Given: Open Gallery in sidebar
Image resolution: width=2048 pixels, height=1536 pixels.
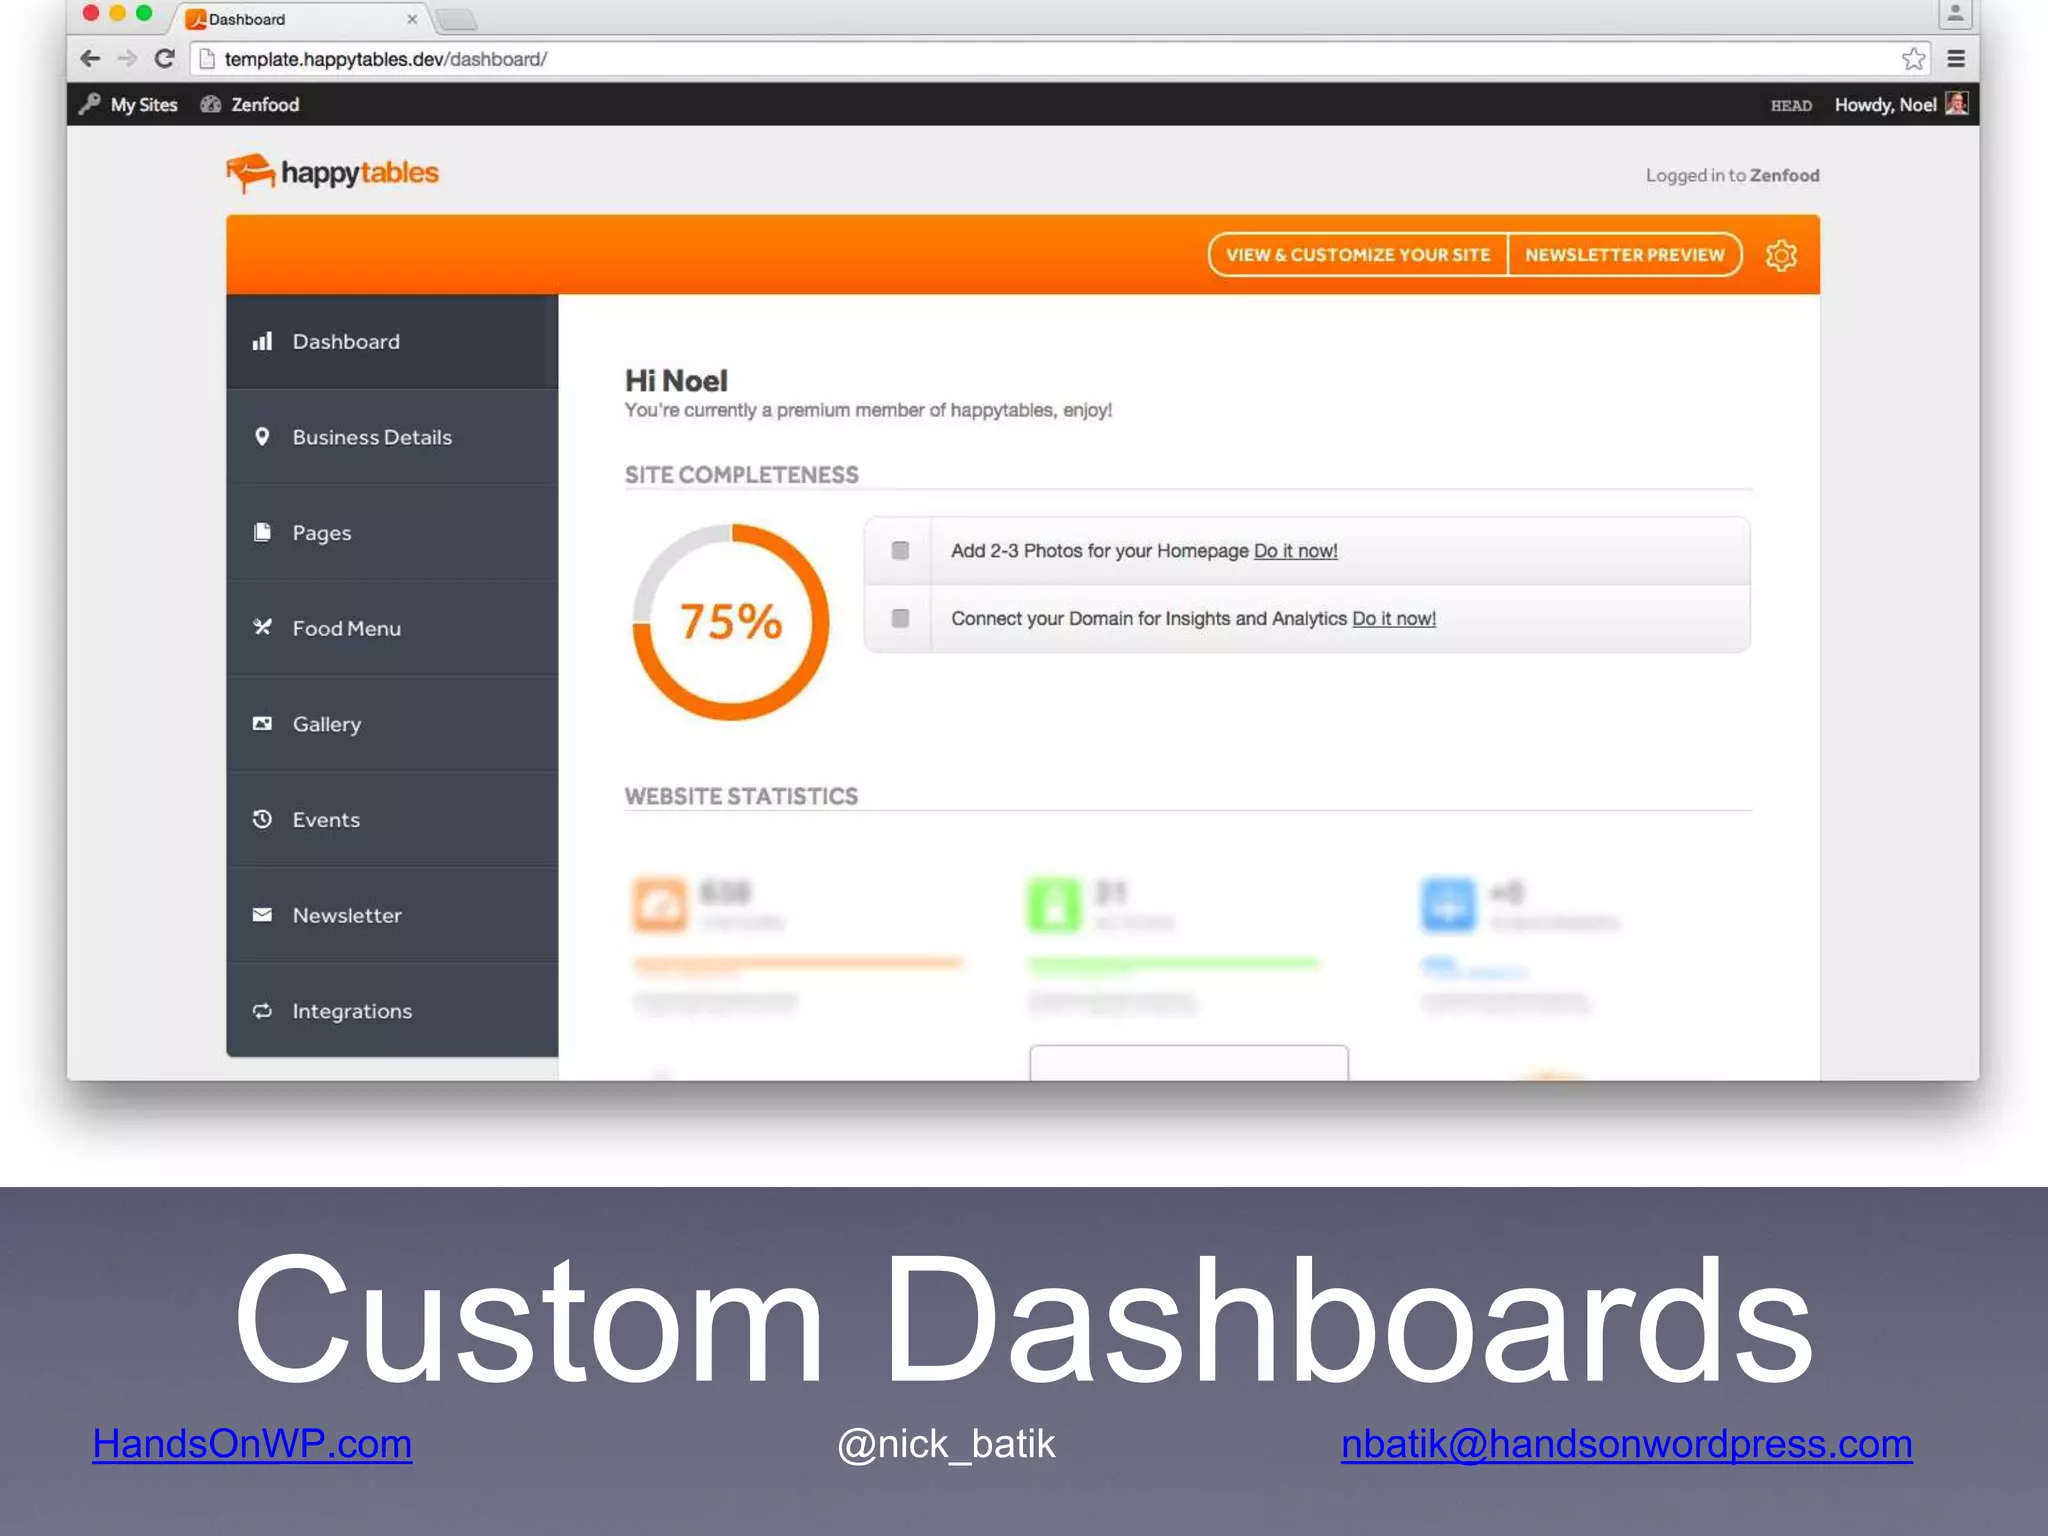Looking at the screenshot, I should coord(392,723).
